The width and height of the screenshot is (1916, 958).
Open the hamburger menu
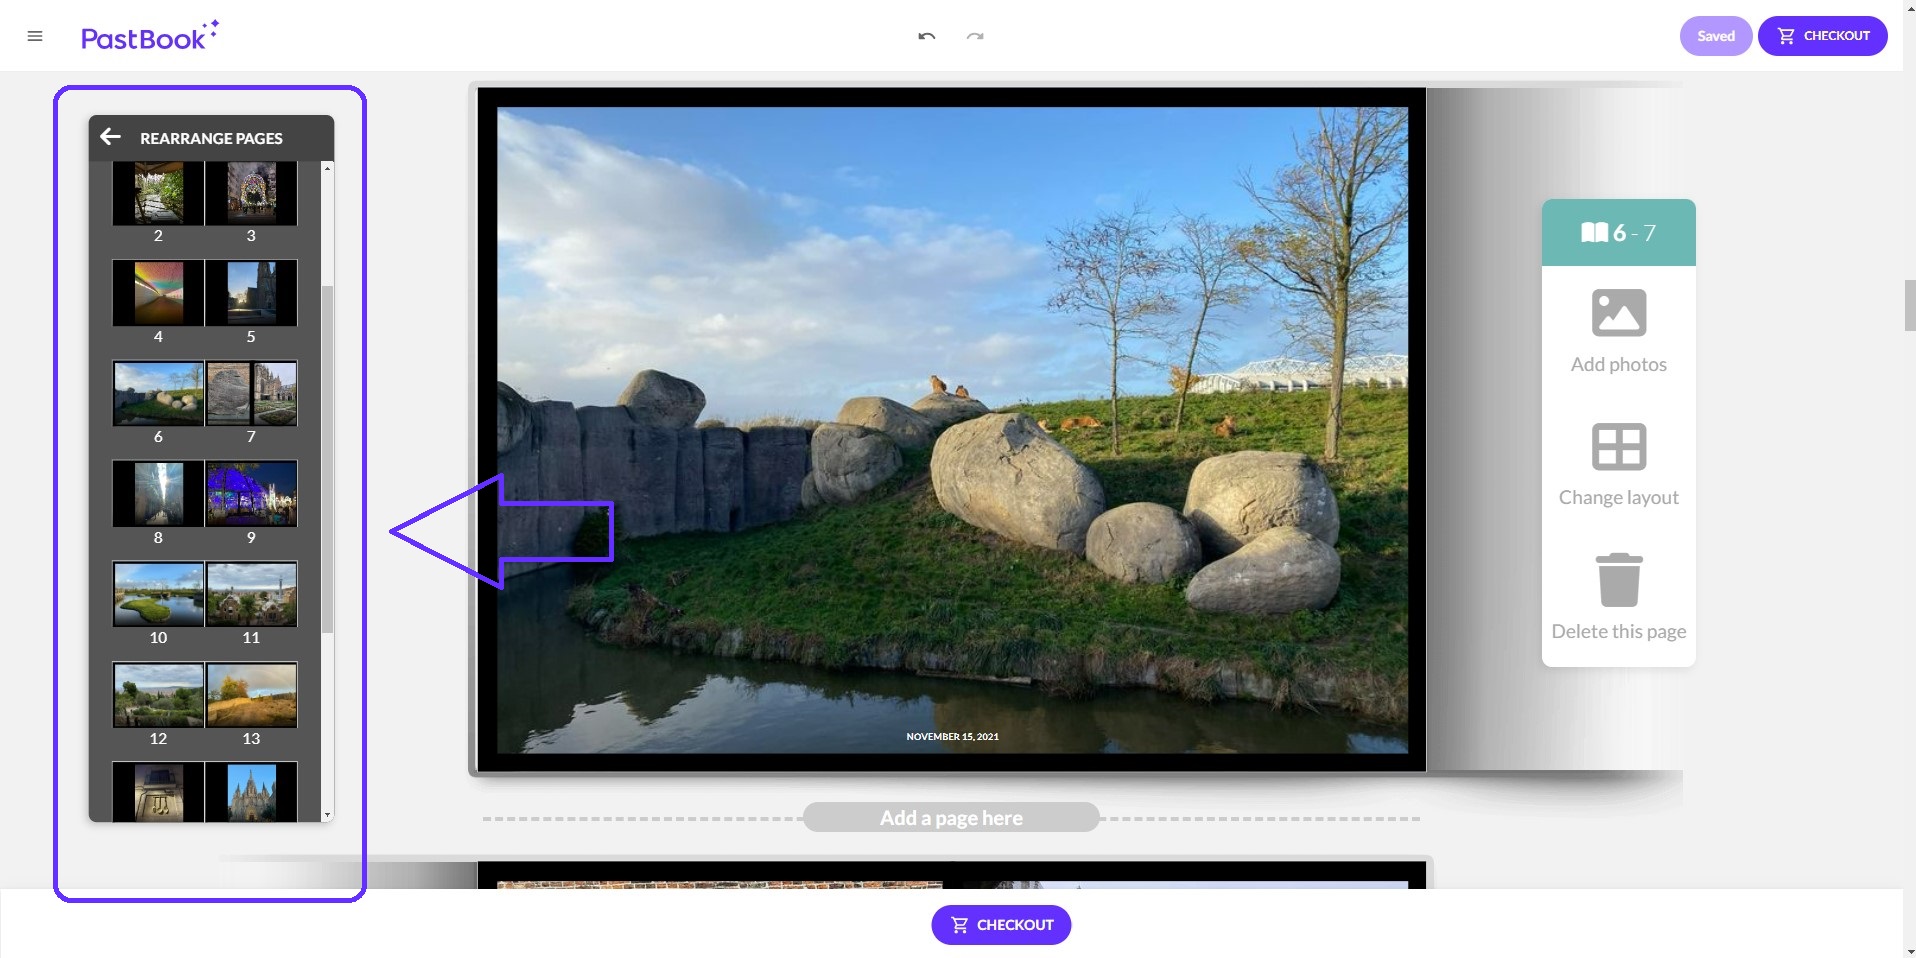[35, 36]
